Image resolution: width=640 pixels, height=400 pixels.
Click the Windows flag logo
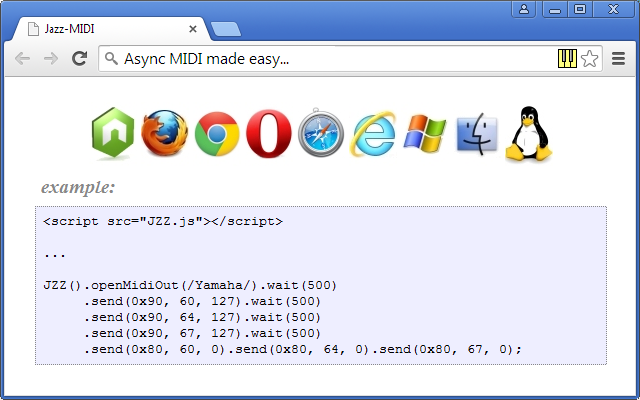click(x=424, y=134)
